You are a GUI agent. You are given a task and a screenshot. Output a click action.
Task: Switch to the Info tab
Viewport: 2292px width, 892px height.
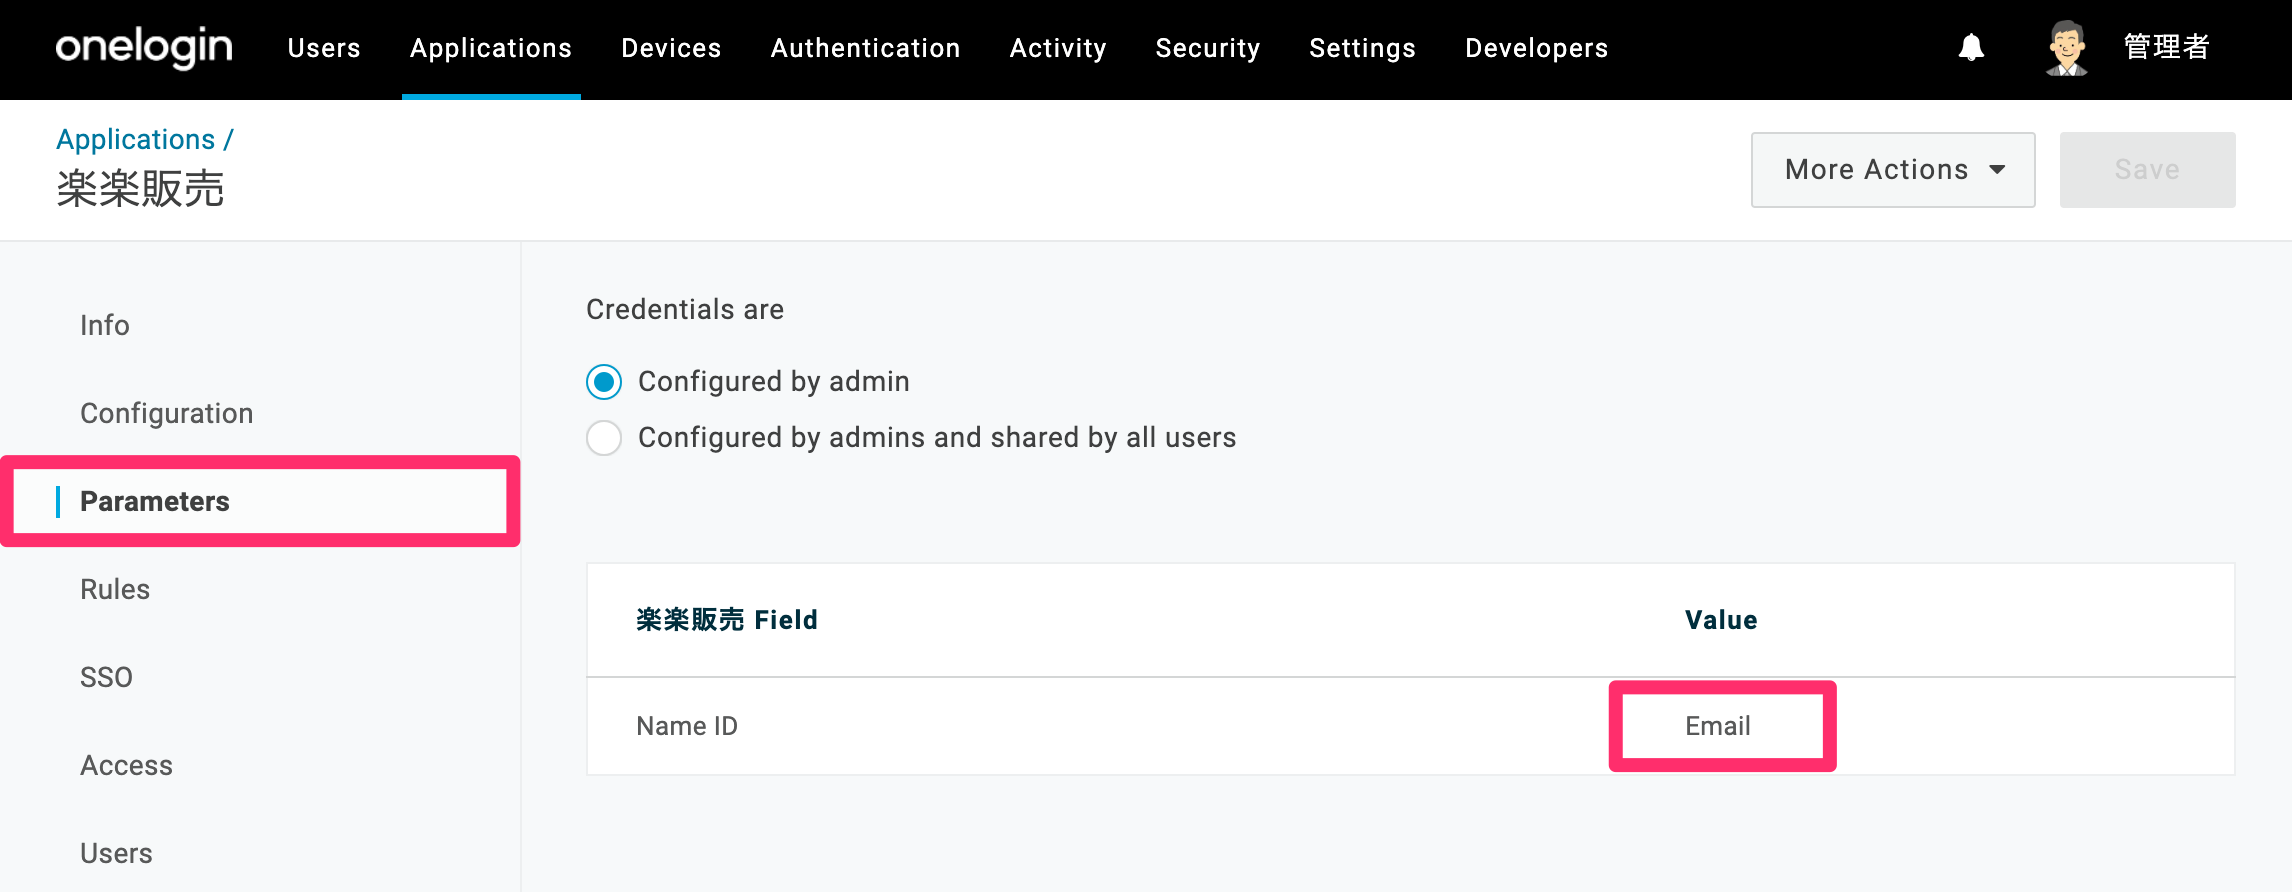(105, 325)
